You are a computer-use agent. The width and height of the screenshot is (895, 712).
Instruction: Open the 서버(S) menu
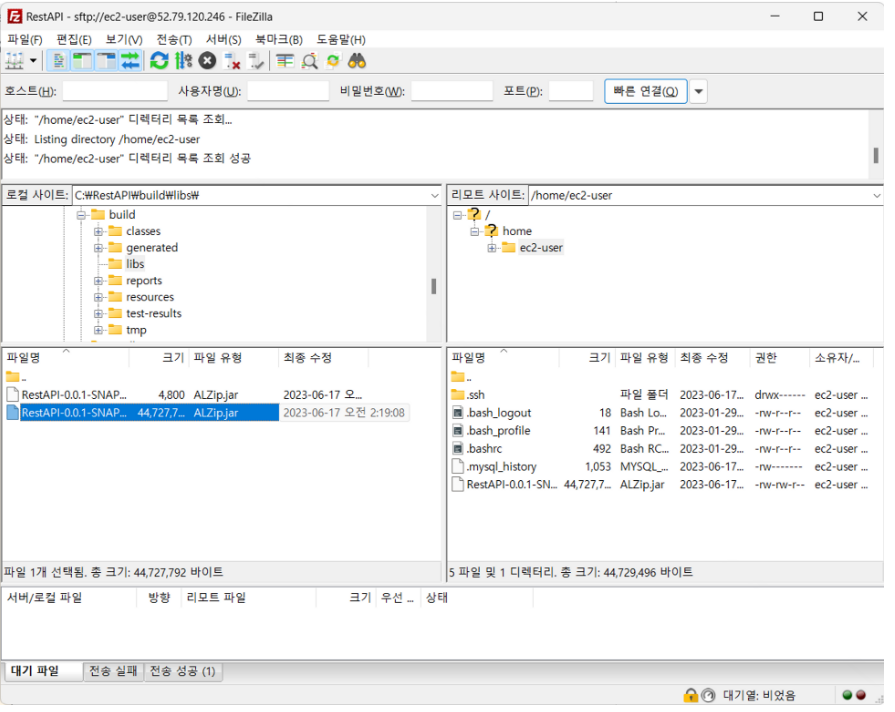(224, 39)
